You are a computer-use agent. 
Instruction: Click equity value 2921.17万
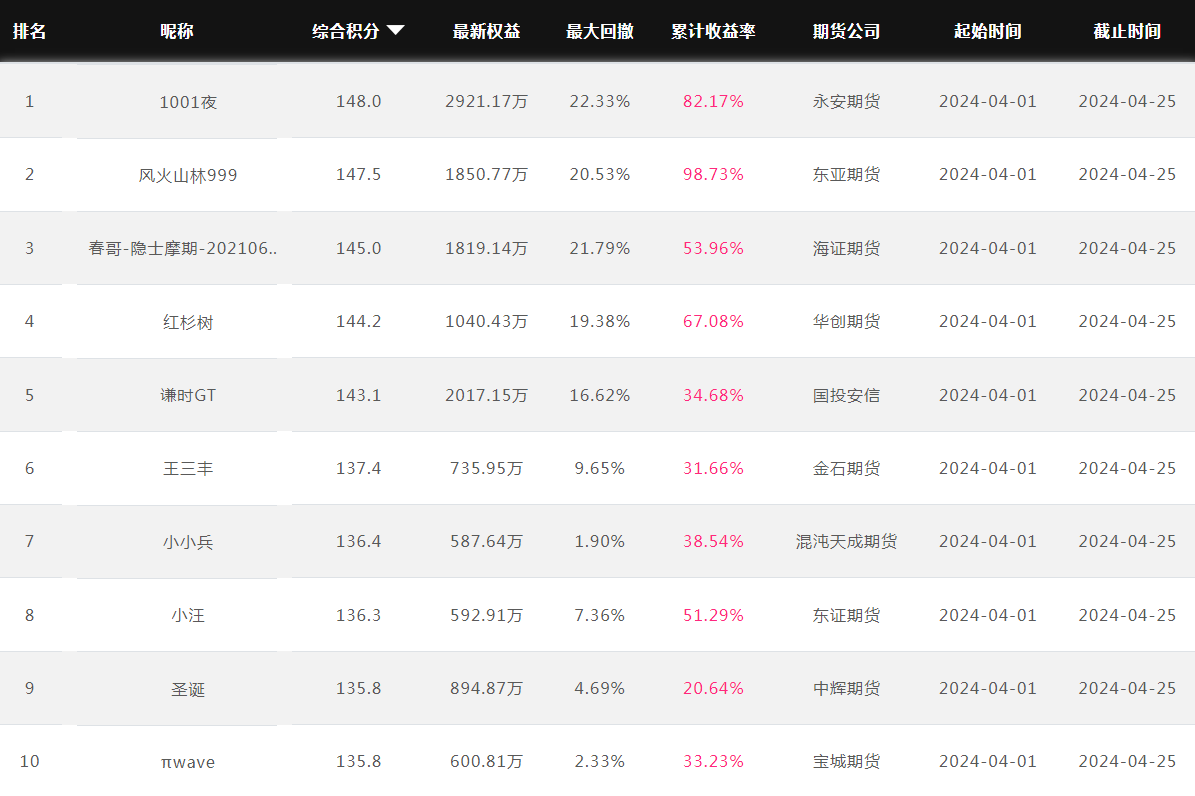[x=486, y=101]
